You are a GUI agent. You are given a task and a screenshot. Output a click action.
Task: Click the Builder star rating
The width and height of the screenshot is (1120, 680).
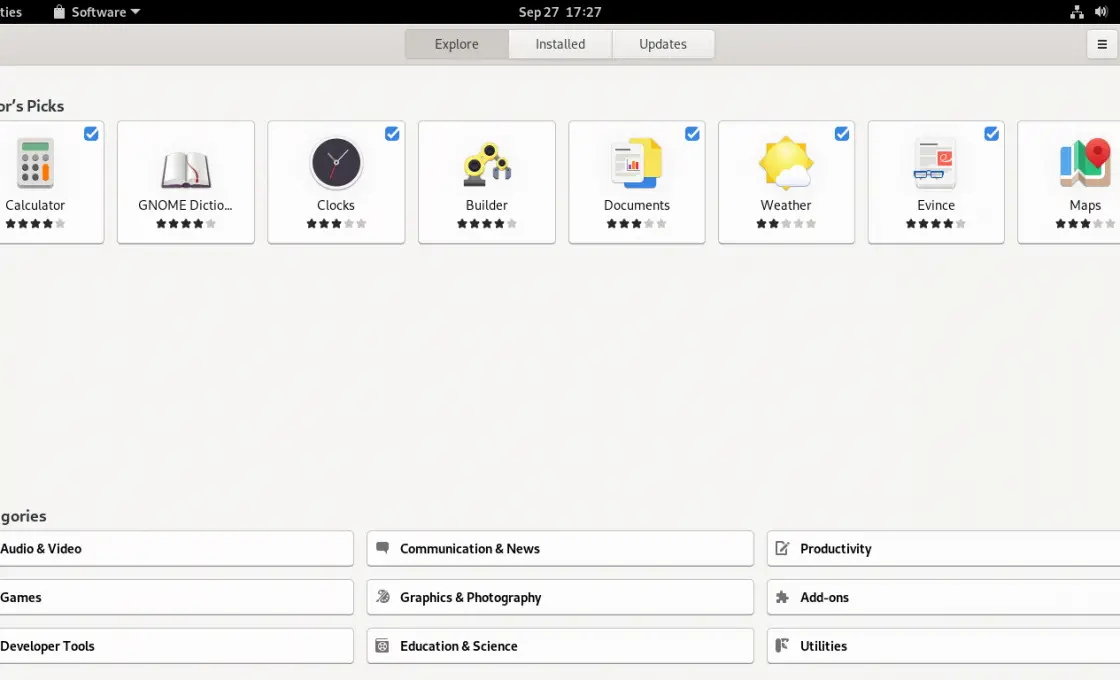click(486, 224)
